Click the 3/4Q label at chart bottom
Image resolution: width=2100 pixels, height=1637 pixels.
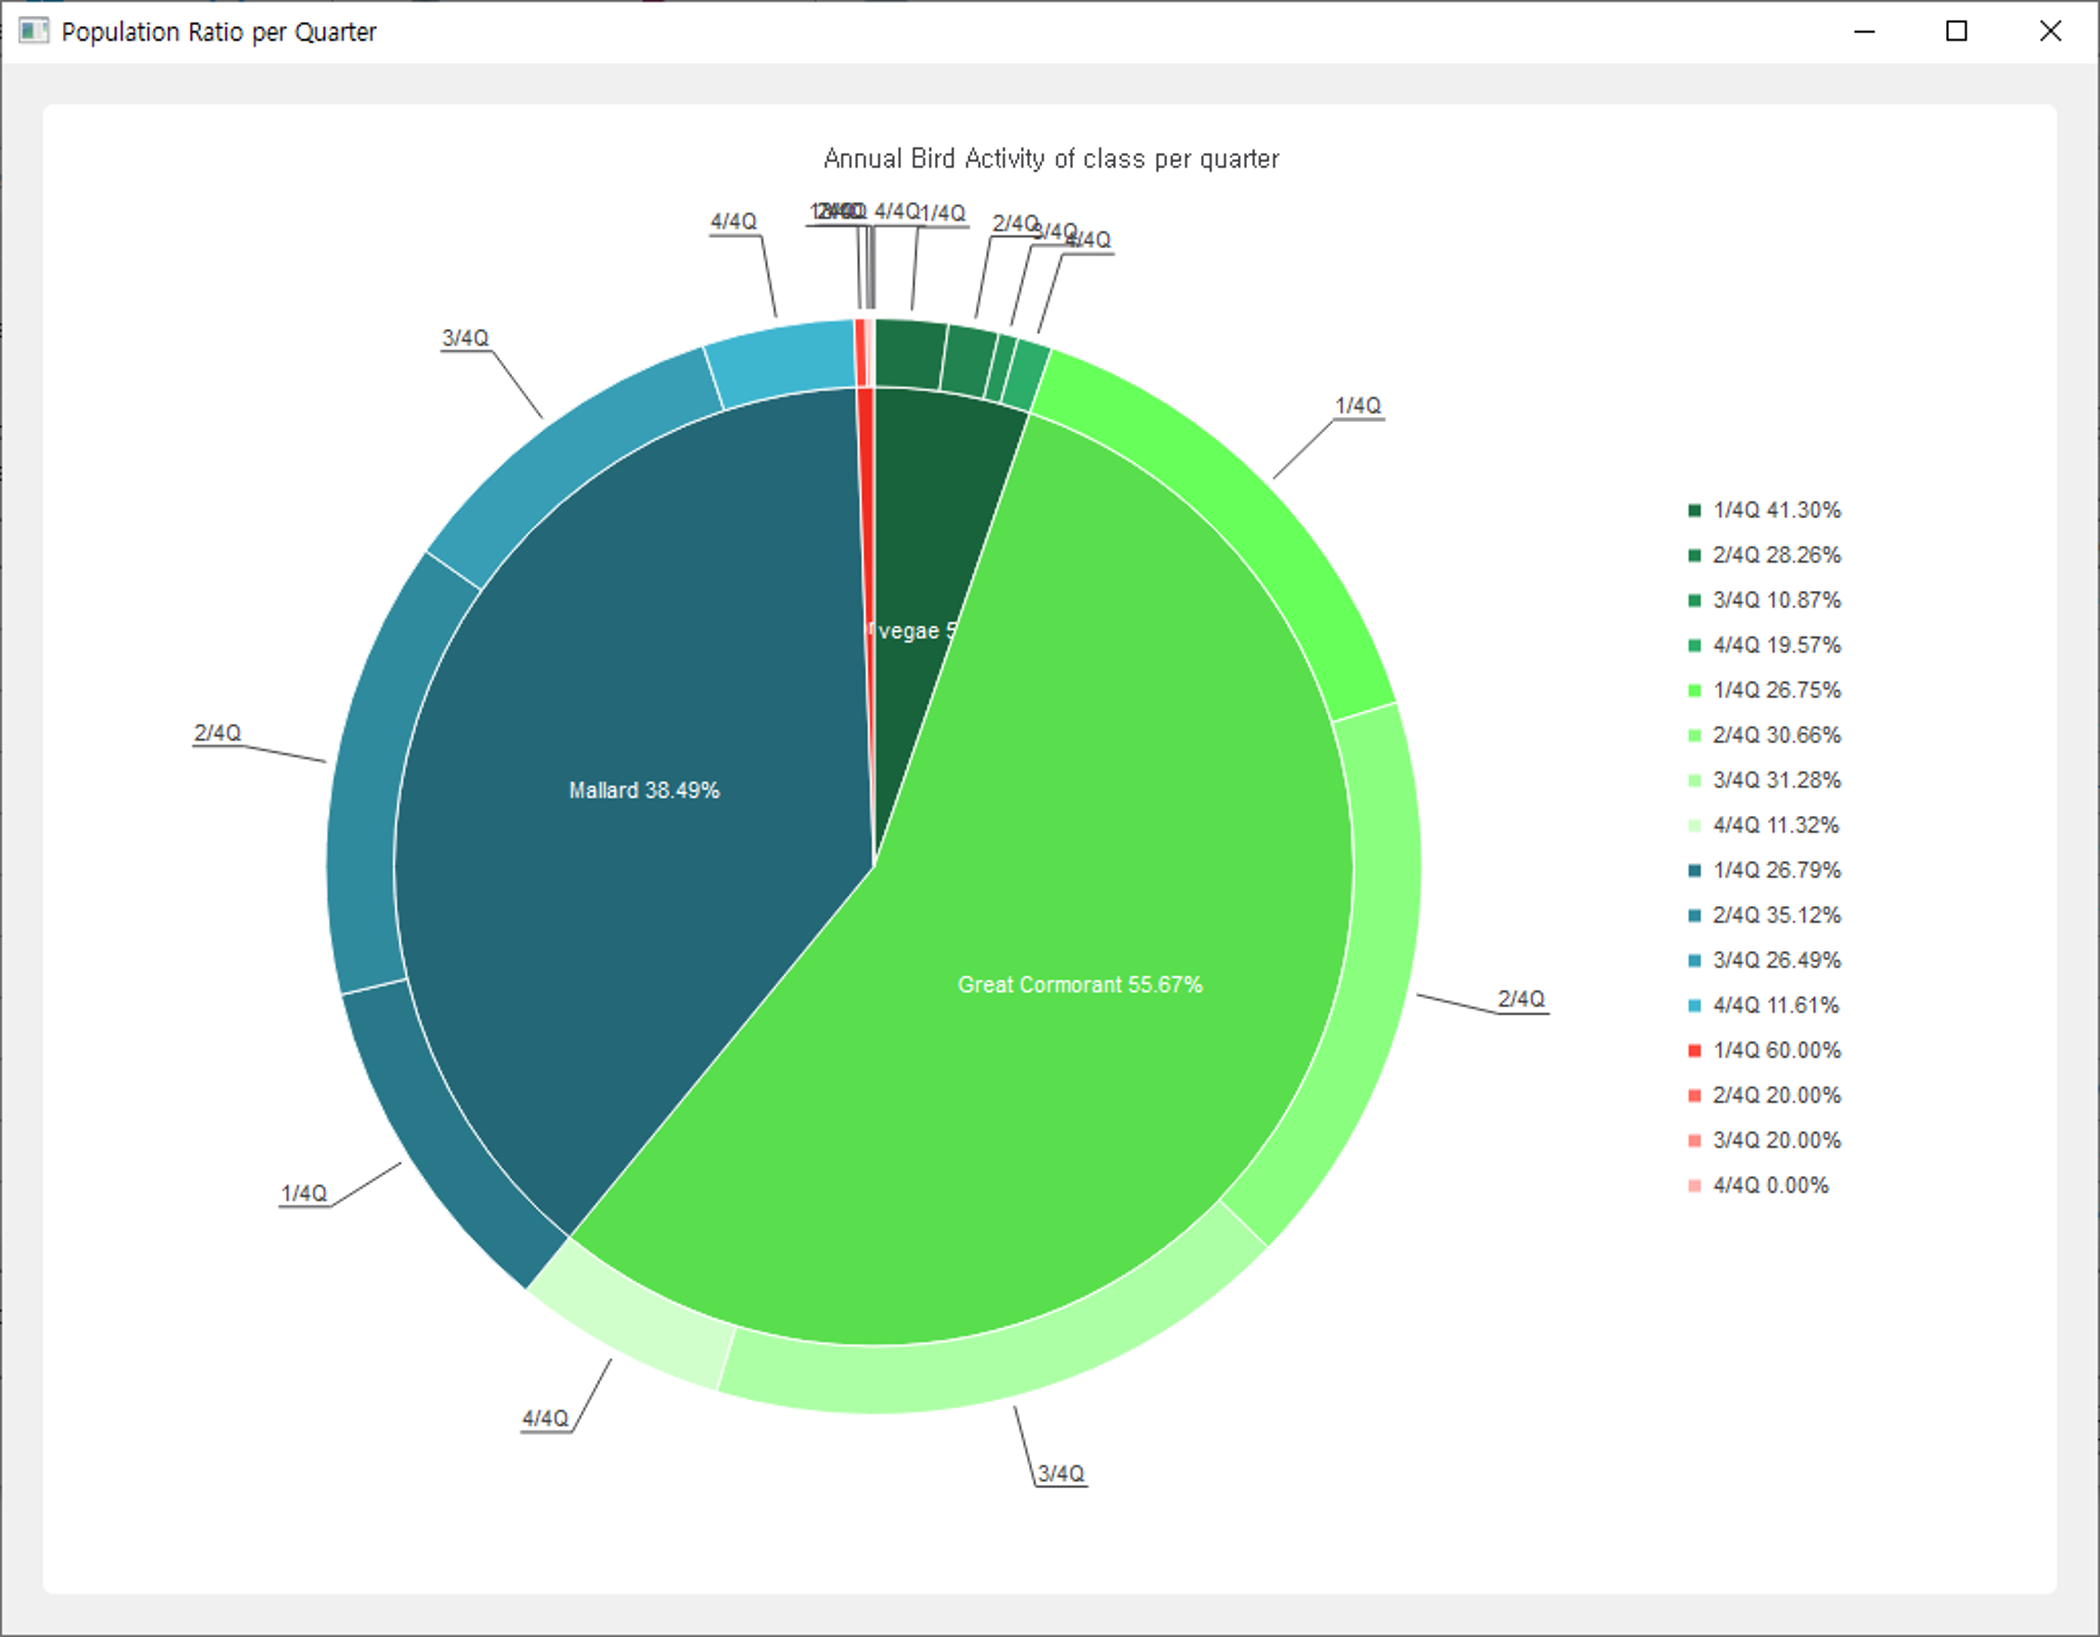point(1060,1473)
